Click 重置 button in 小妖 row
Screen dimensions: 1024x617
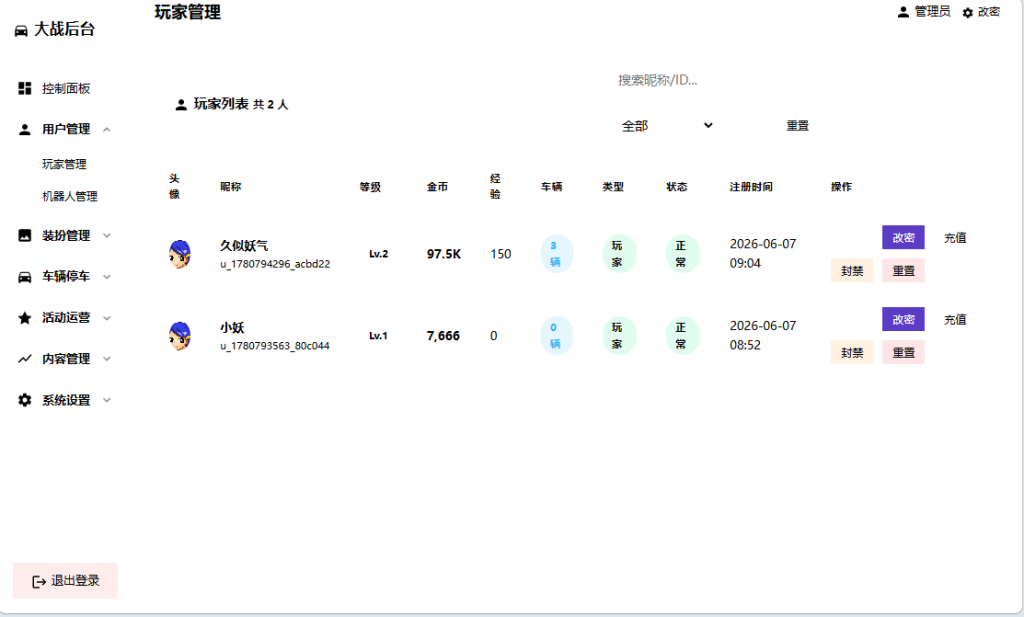pos(903,353)
